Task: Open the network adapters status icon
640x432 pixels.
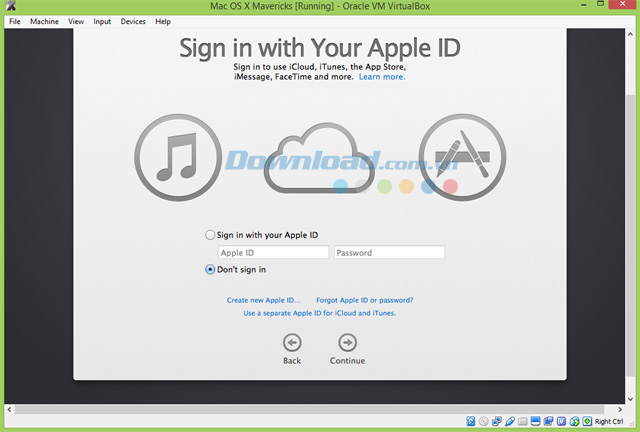Action: [x=497, y=421]
